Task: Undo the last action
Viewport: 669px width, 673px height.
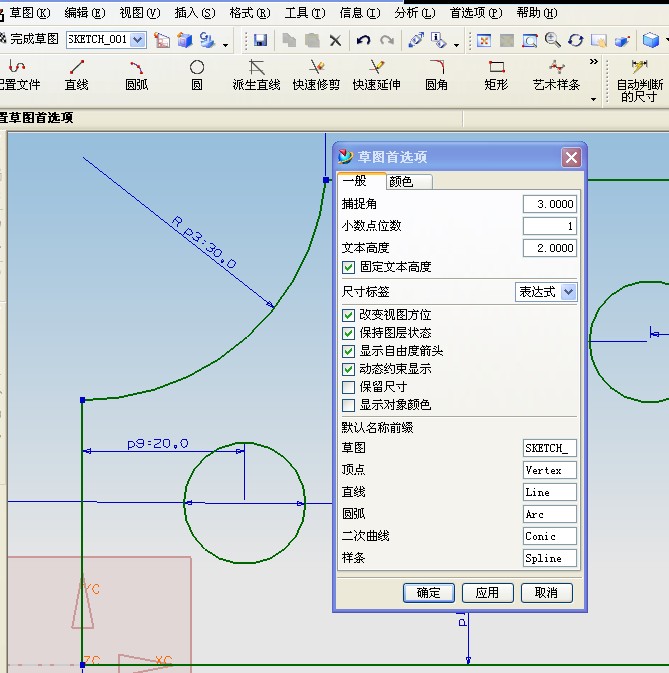Action: (x=363, y=40)
